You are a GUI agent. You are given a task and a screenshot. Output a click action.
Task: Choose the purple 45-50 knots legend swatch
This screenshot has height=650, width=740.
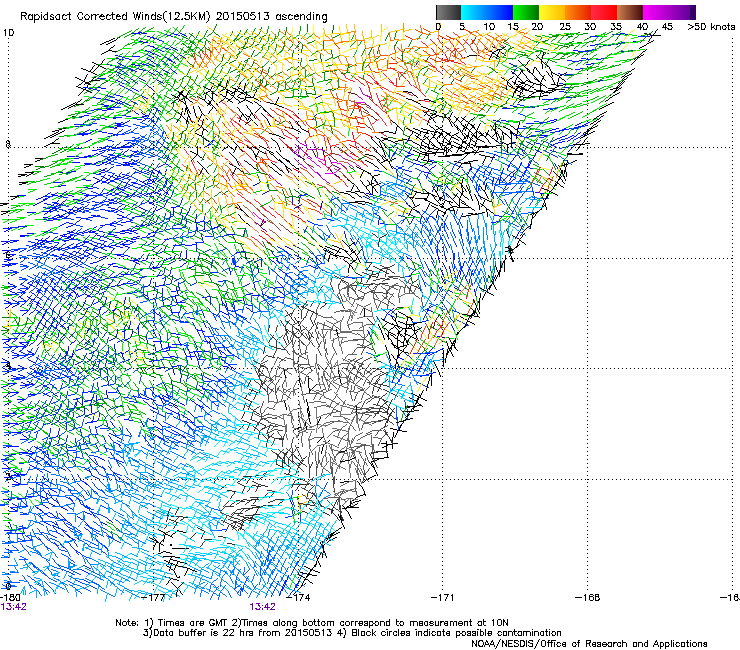pyautogui.click(x=682, y=12)
